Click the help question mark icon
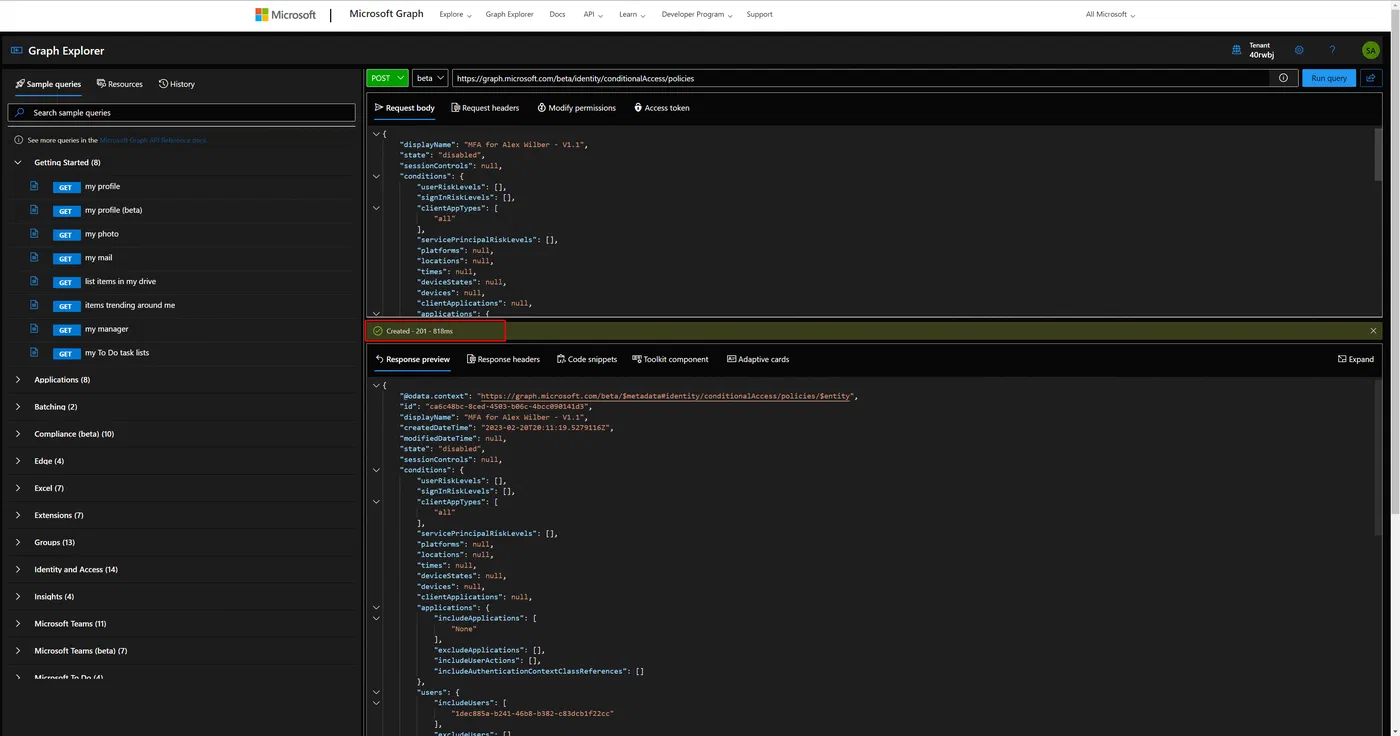 point(1332,50)
